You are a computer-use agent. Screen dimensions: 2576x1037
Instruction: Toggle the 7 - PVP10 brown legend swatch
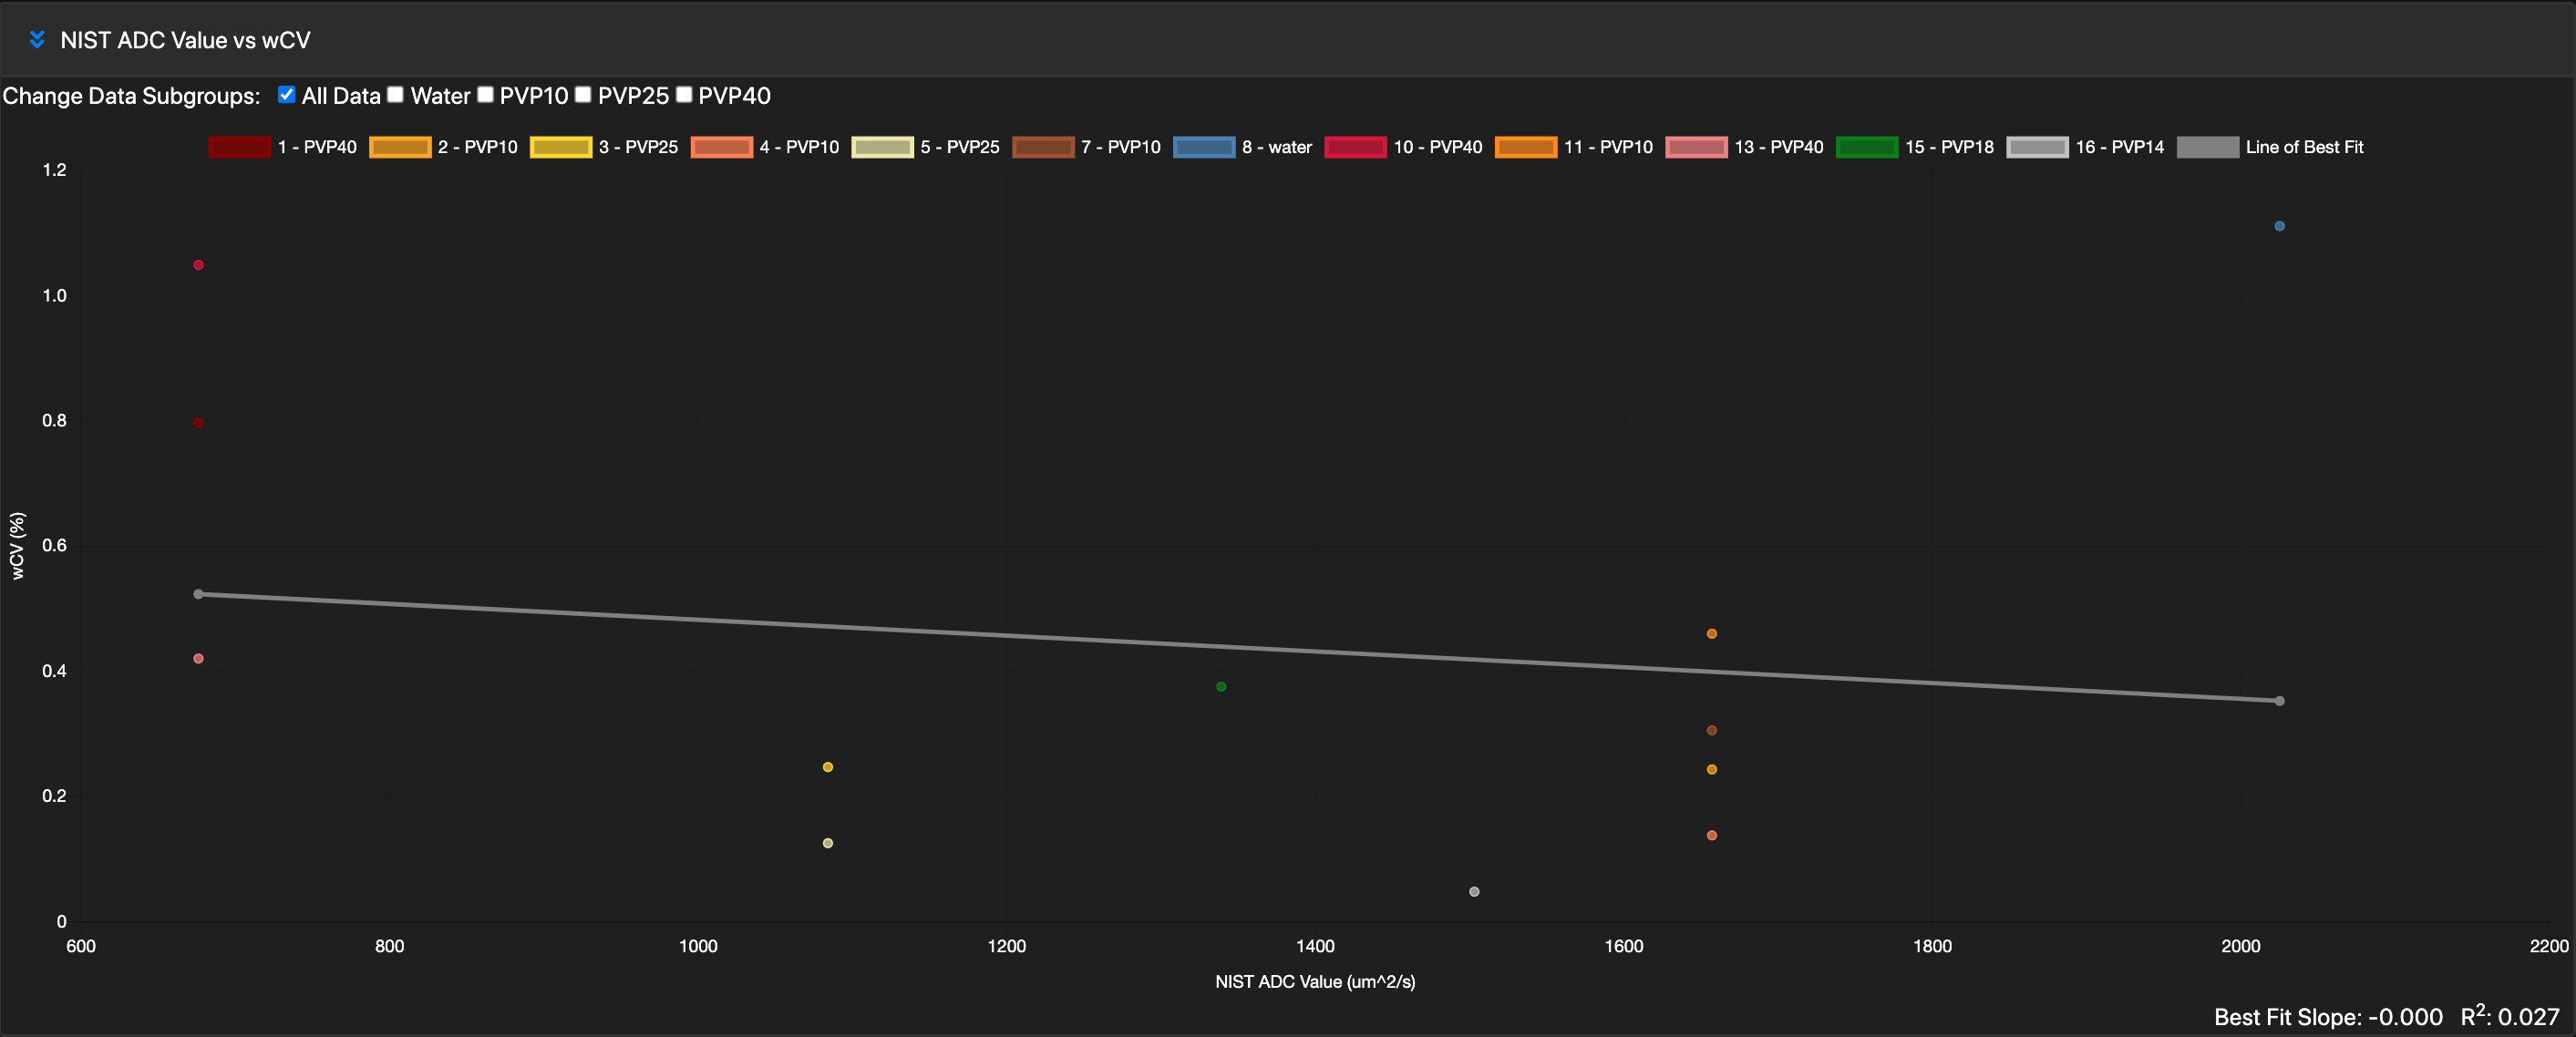click(1042, 147)
